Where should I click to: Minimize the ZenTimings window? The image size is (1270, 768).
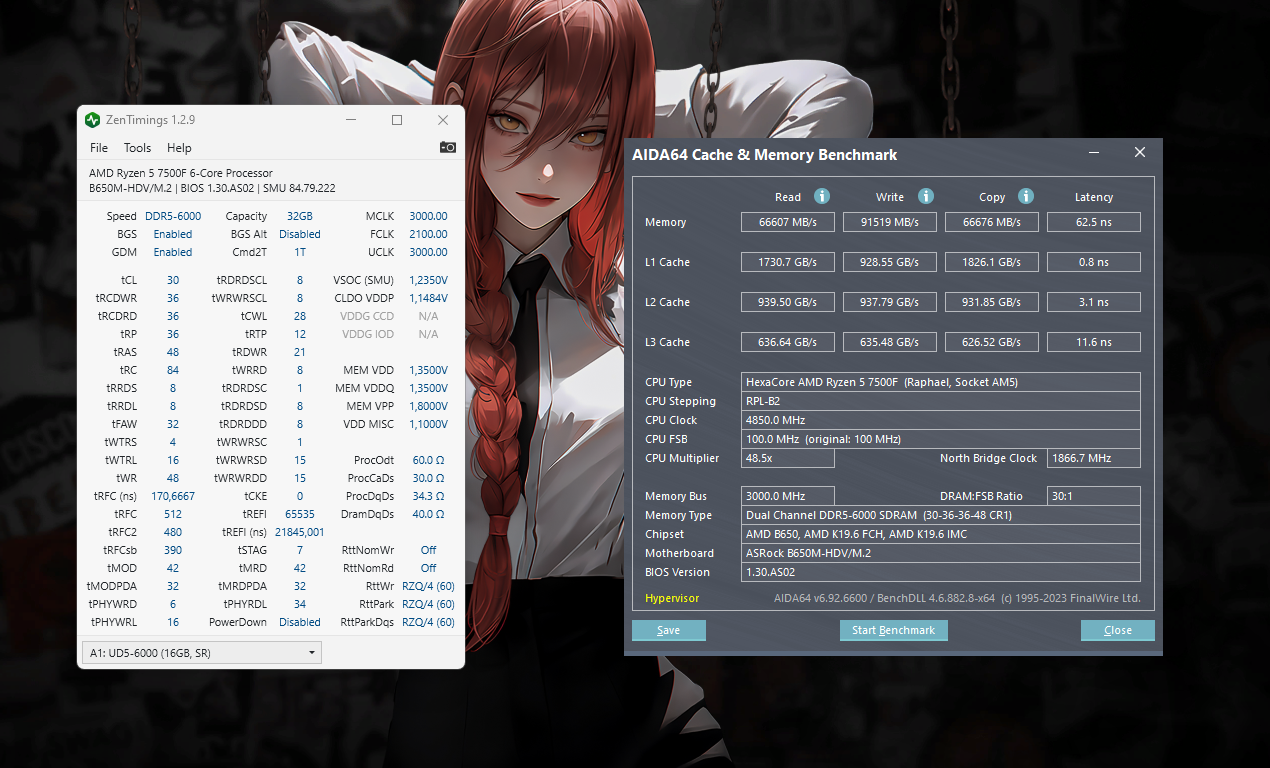(x=351, y=120)
